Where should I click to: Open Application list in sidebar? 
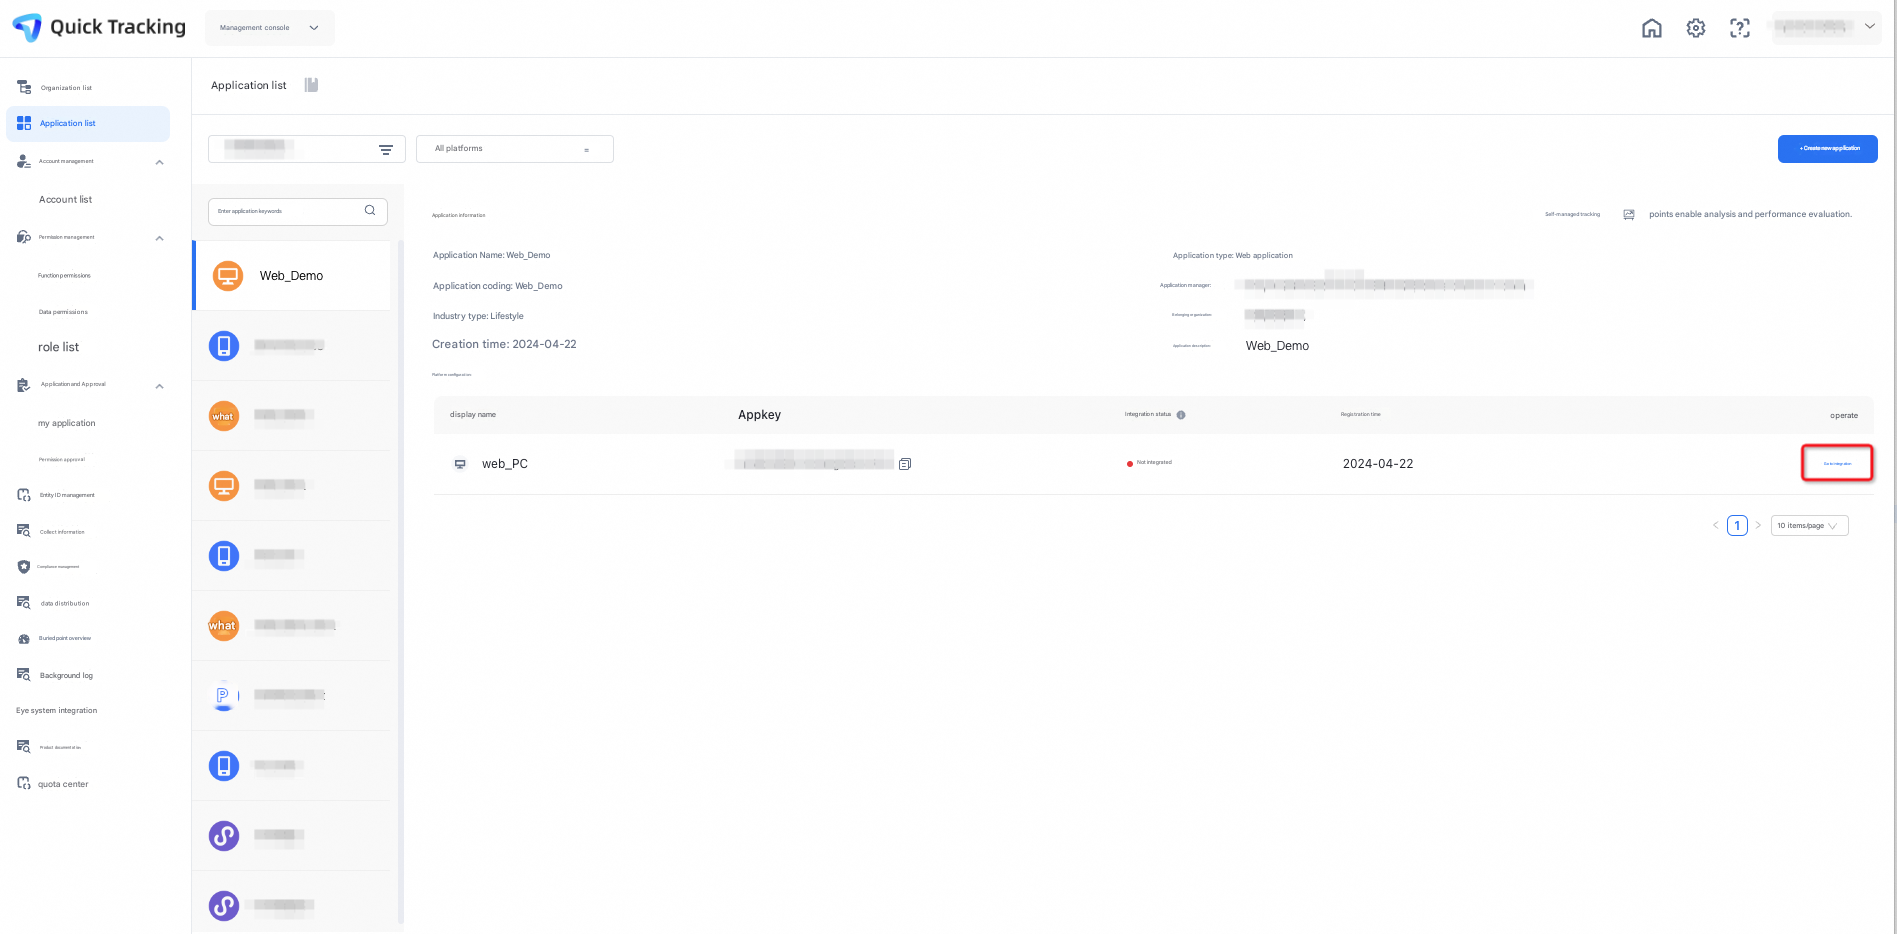[88, 124]
